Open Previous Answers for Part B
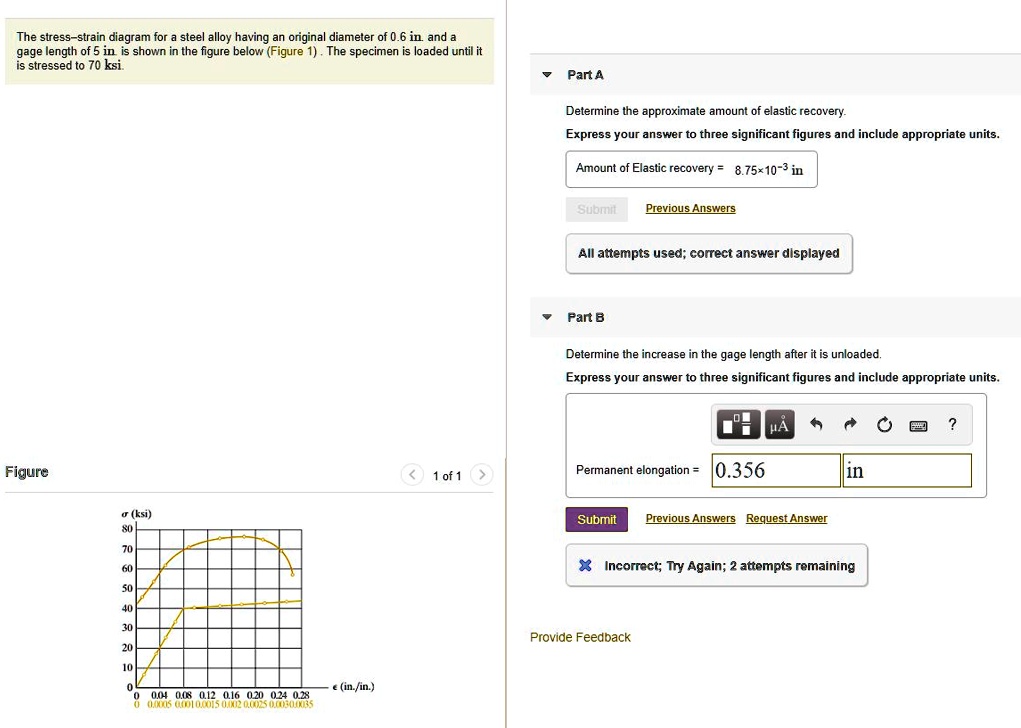 (690, 519)
